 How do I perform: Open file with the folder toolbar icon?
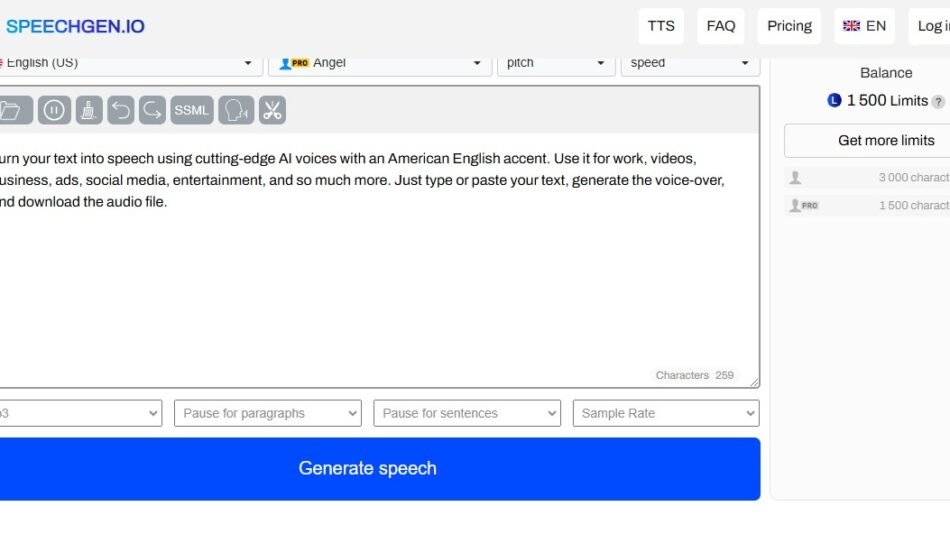[x=16, y=110]
